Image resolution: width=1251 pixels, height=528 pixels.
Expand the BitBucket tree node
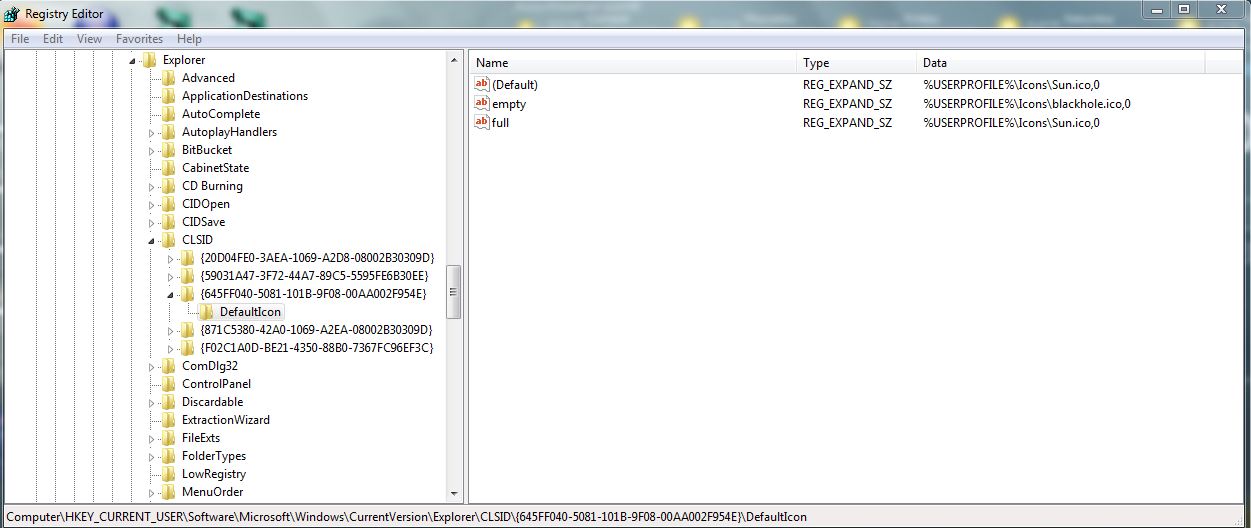(153, 151)
